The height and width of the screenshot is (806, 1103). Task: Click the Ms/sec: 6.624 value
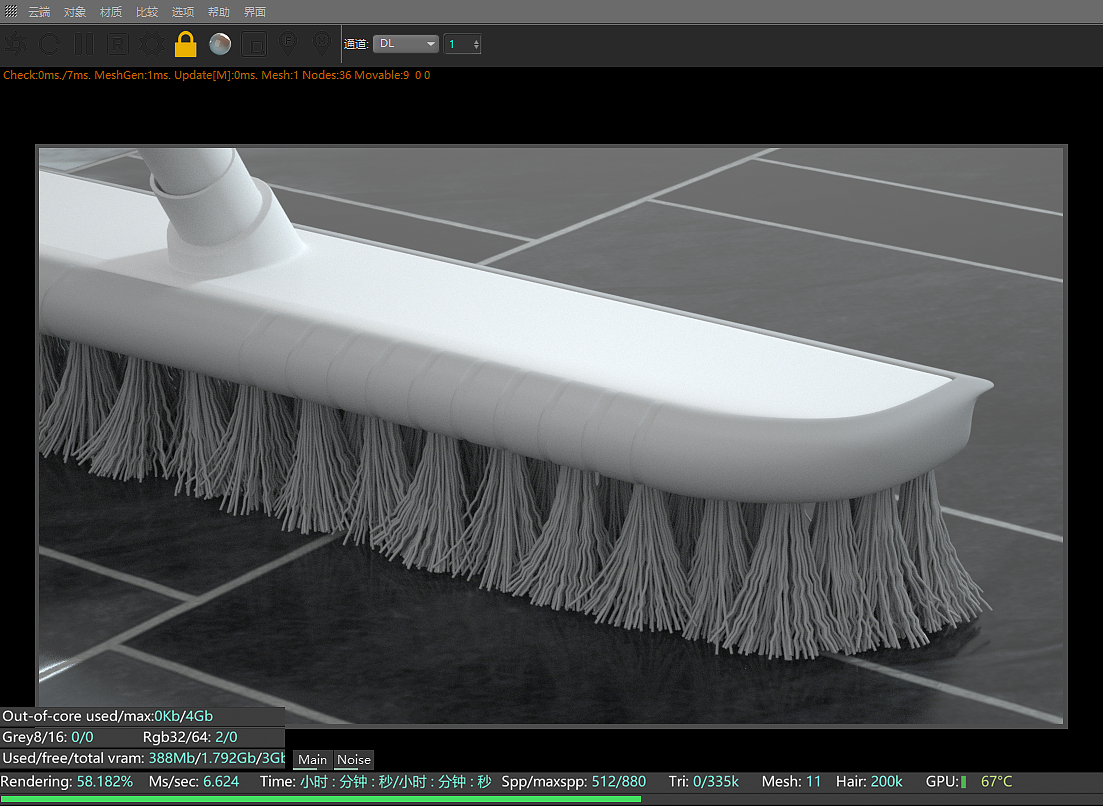[x=193, y=781]
